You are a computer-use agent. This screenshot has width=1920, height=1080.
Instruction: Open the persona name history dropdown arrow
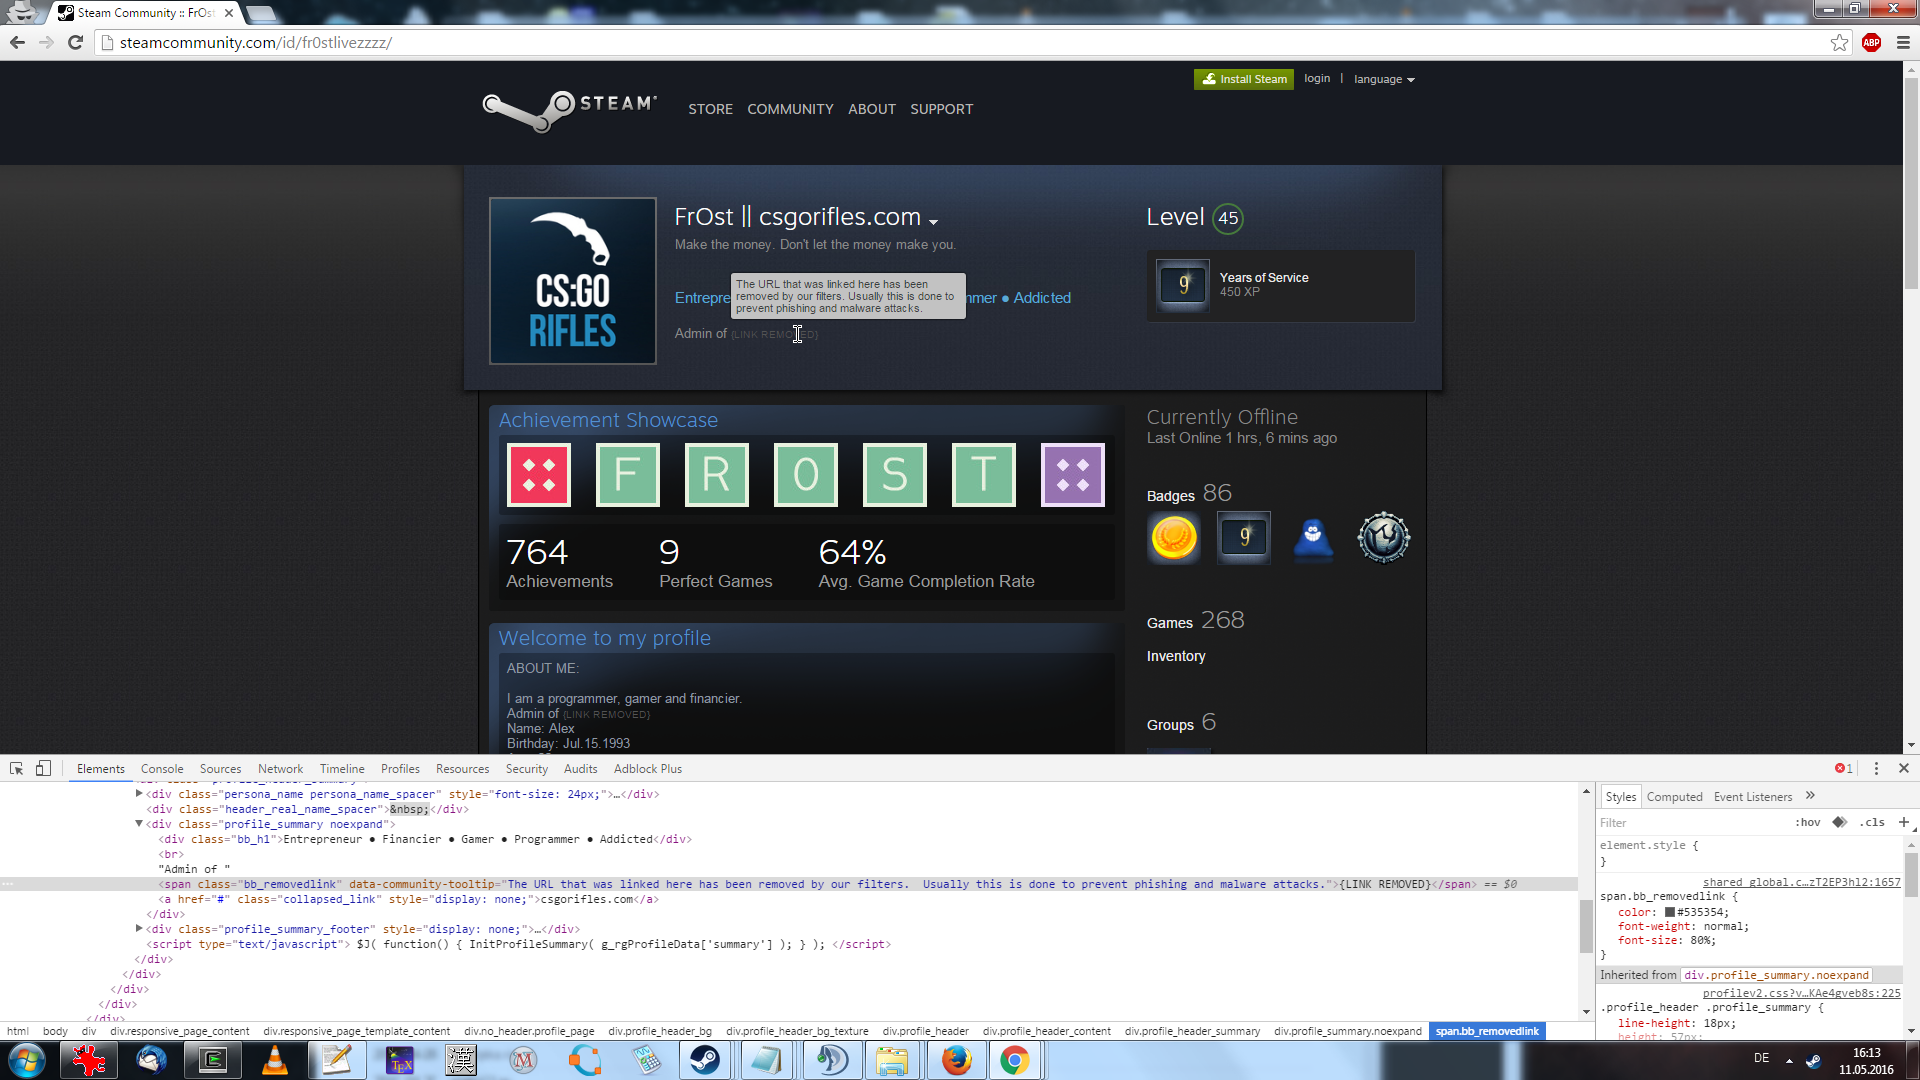point(933,222)
